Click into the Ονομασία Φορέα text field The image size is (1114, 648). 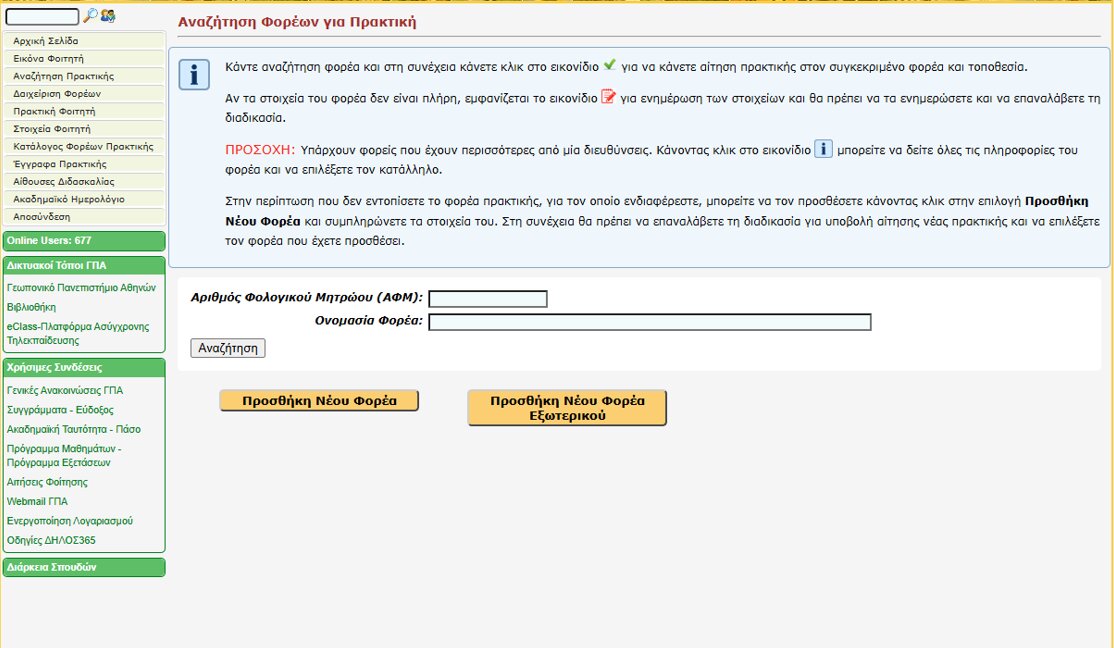pyautogui.click(x=650, y=322)
